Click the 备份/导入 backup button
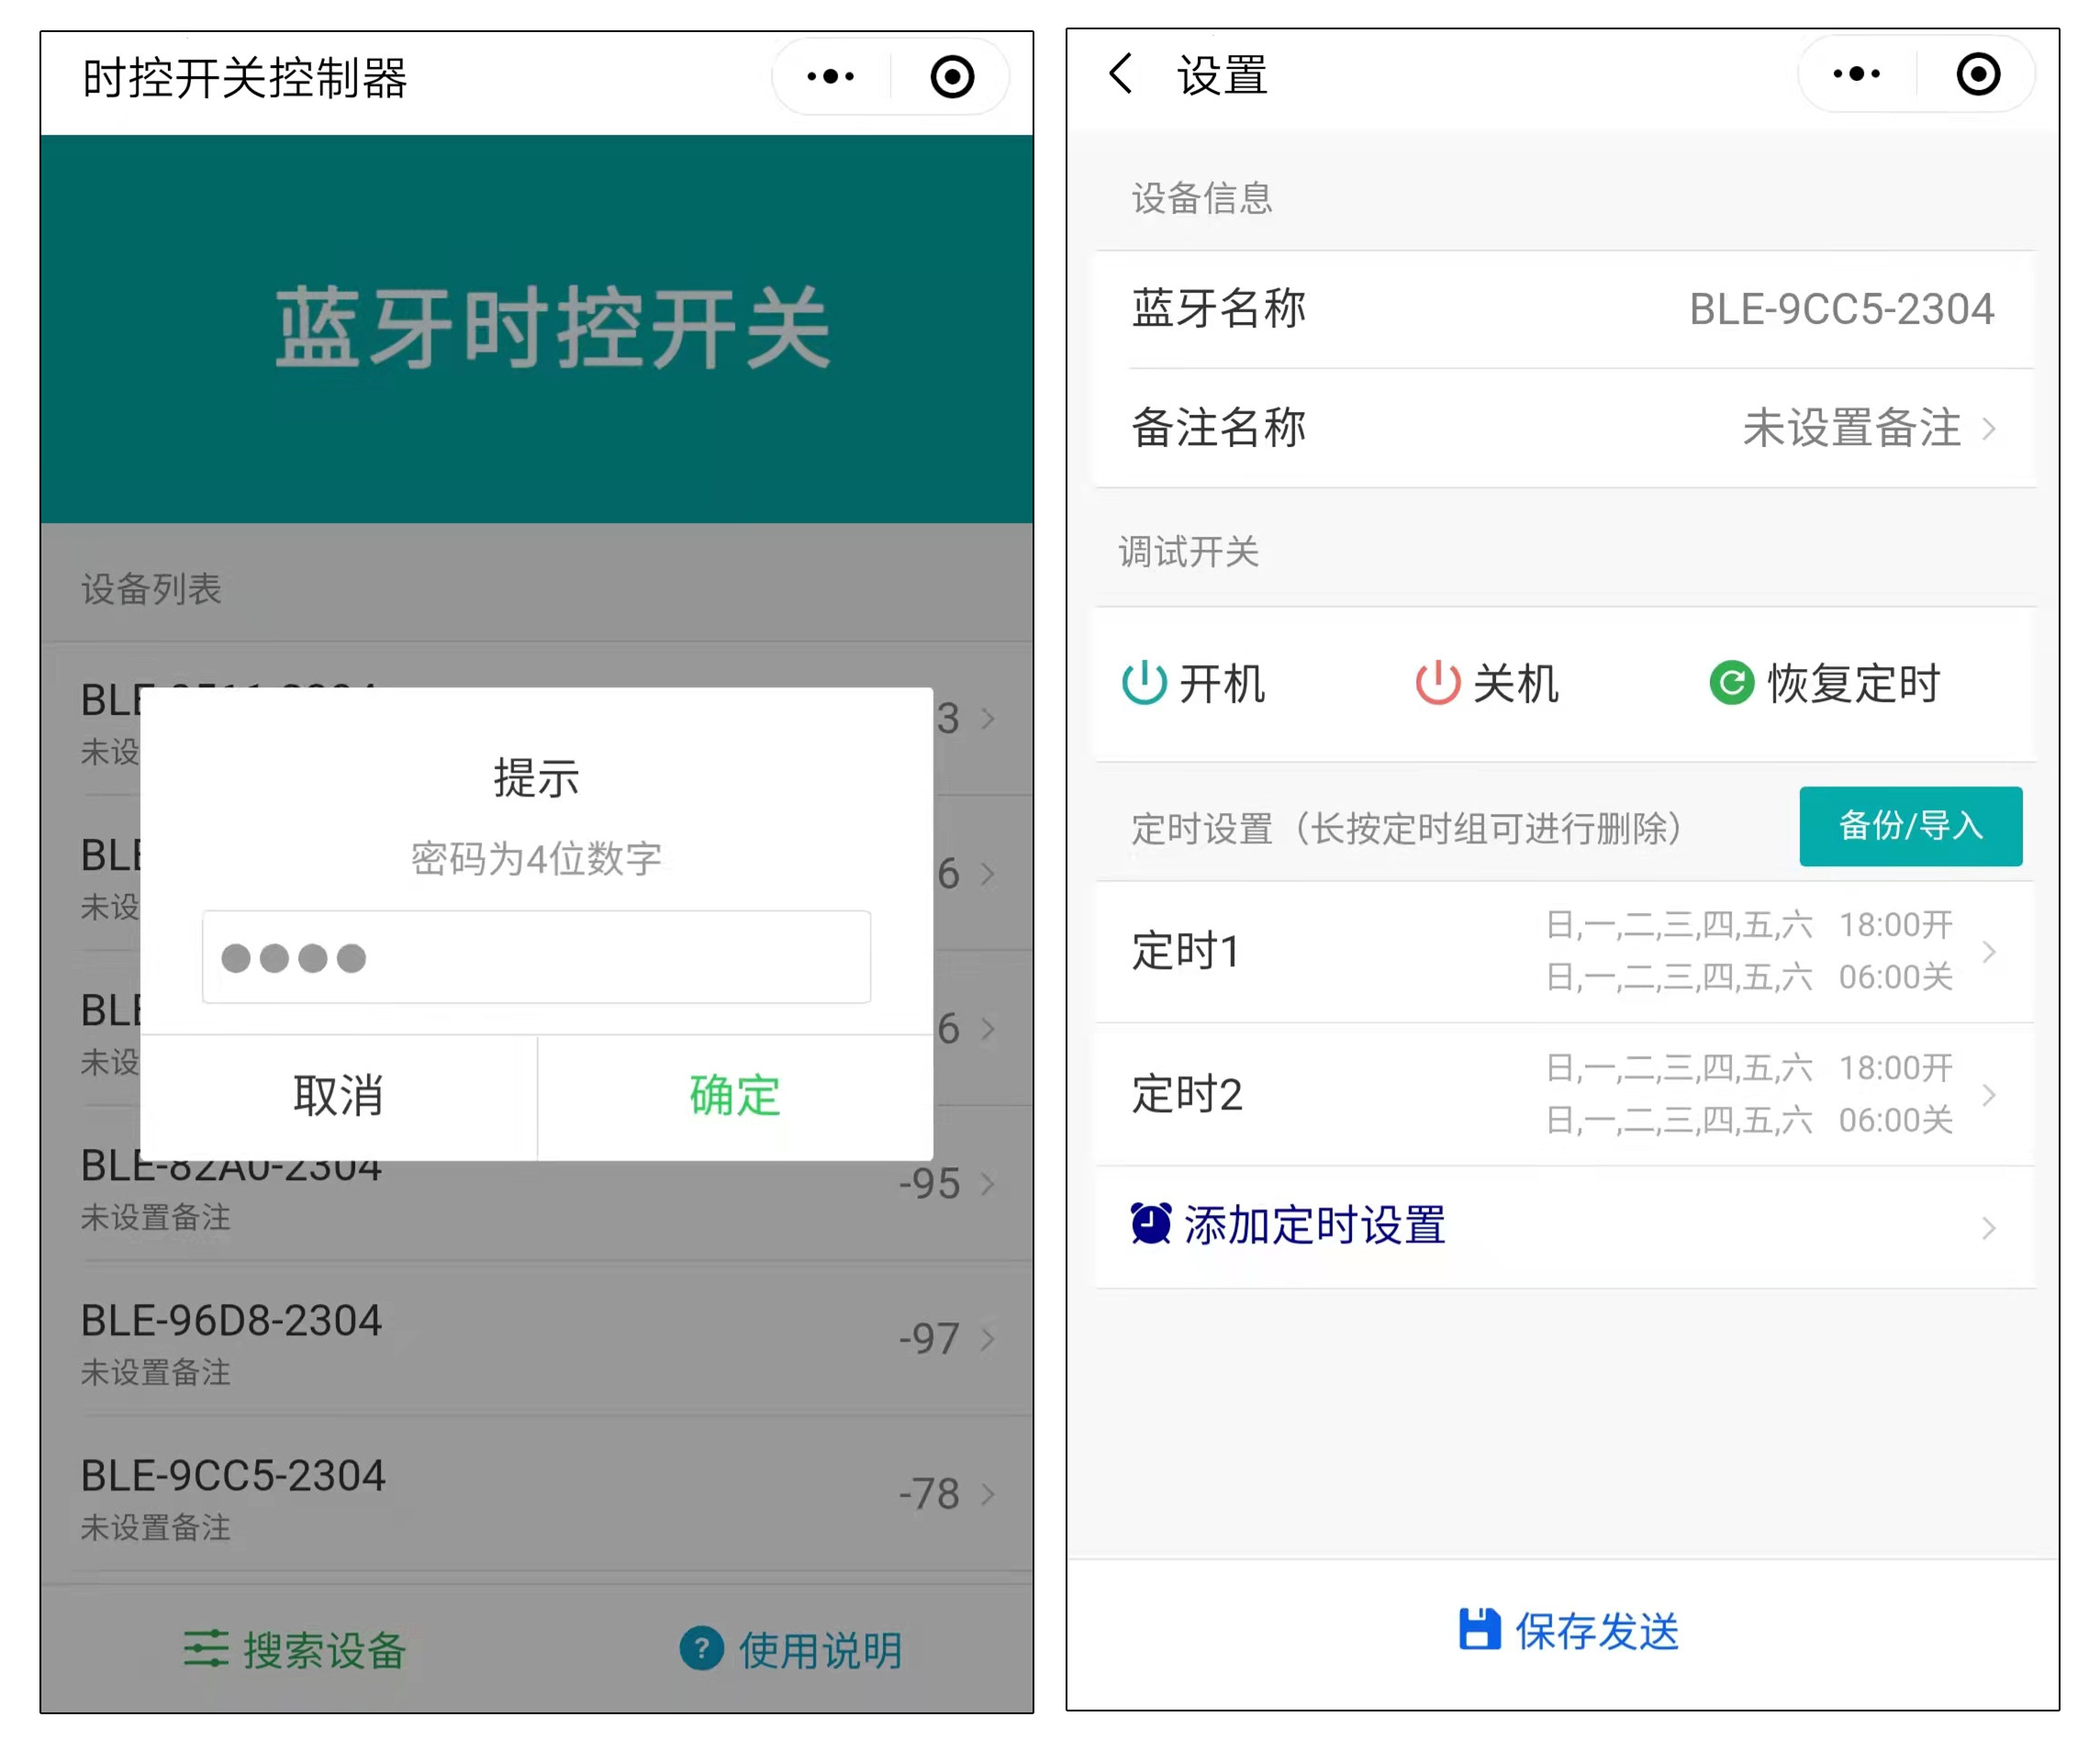The image size is (2100, 1739). 1910,826
